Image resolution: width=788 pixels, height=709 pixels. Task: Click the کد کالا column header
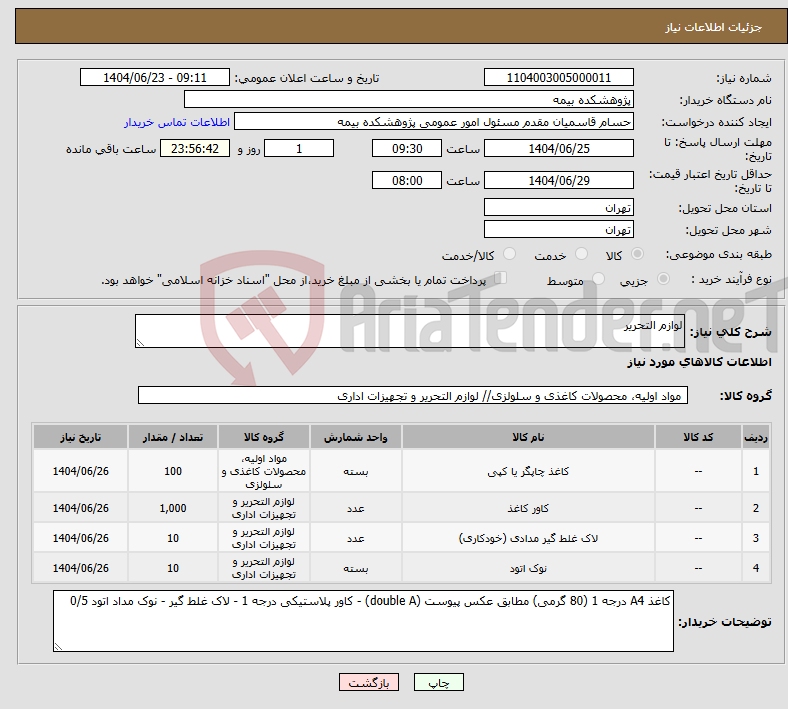(x=698, y=437)
